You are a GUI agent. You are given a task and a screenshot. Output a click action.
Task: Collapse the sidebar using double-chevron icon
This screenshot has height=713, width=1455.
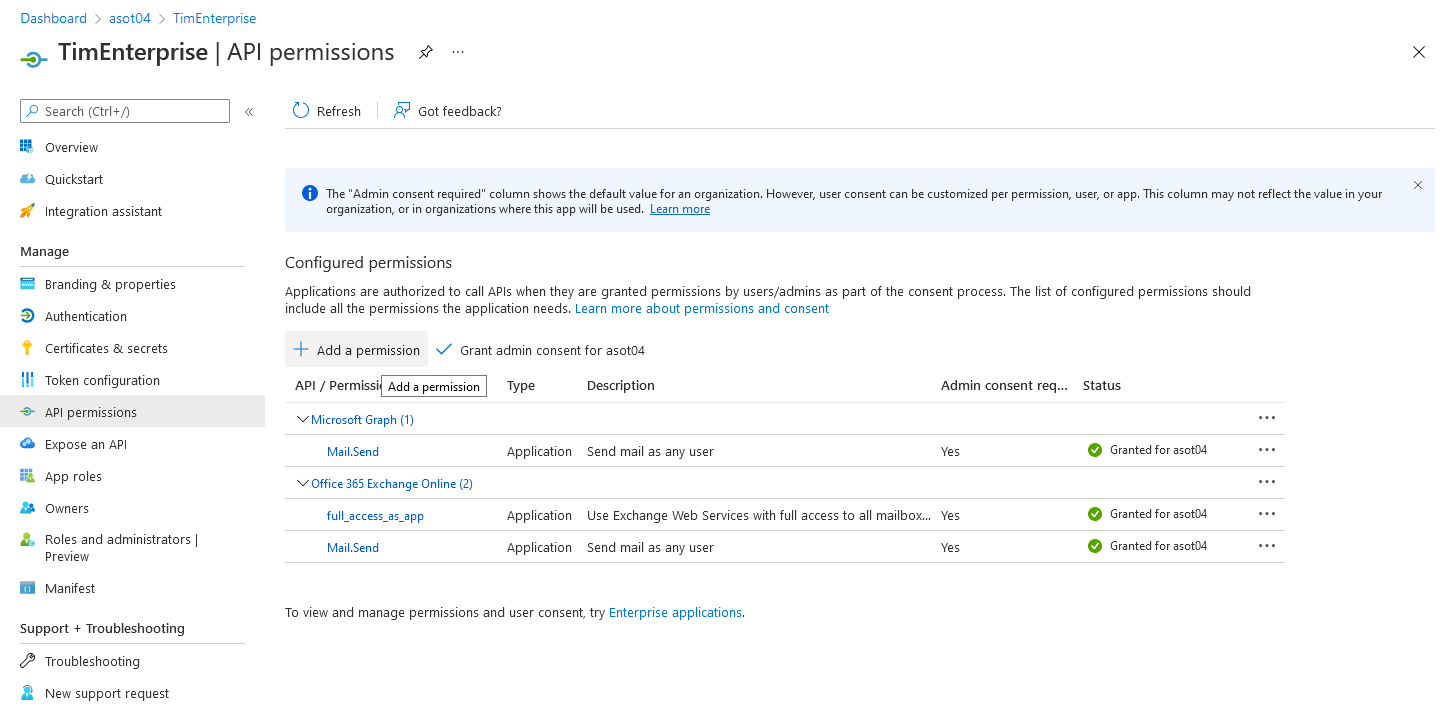point(249,112)
